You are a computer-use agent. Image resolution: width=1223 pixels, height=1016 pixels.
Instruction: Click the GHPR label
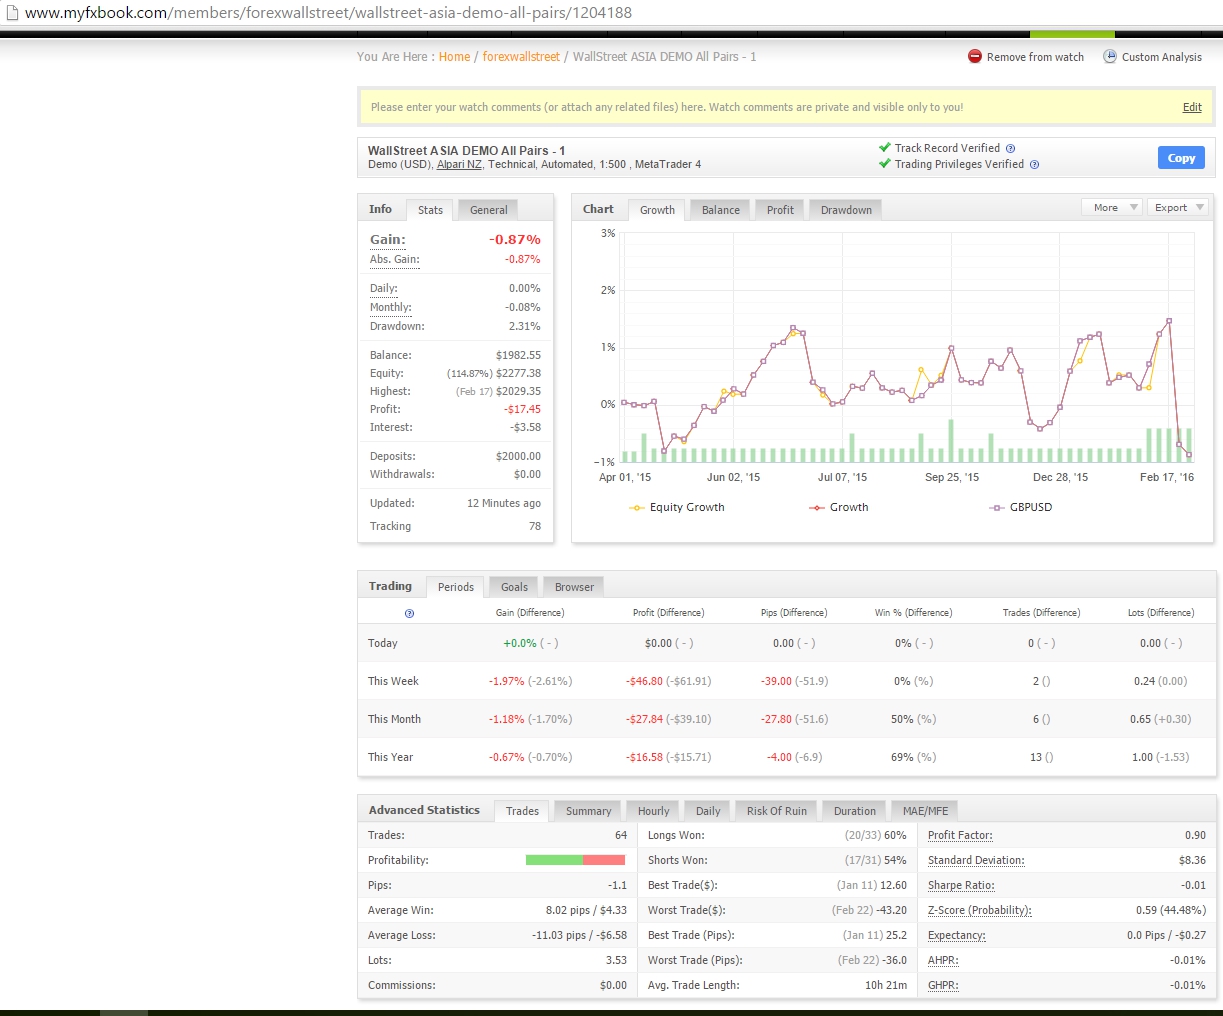click(943, 985)
